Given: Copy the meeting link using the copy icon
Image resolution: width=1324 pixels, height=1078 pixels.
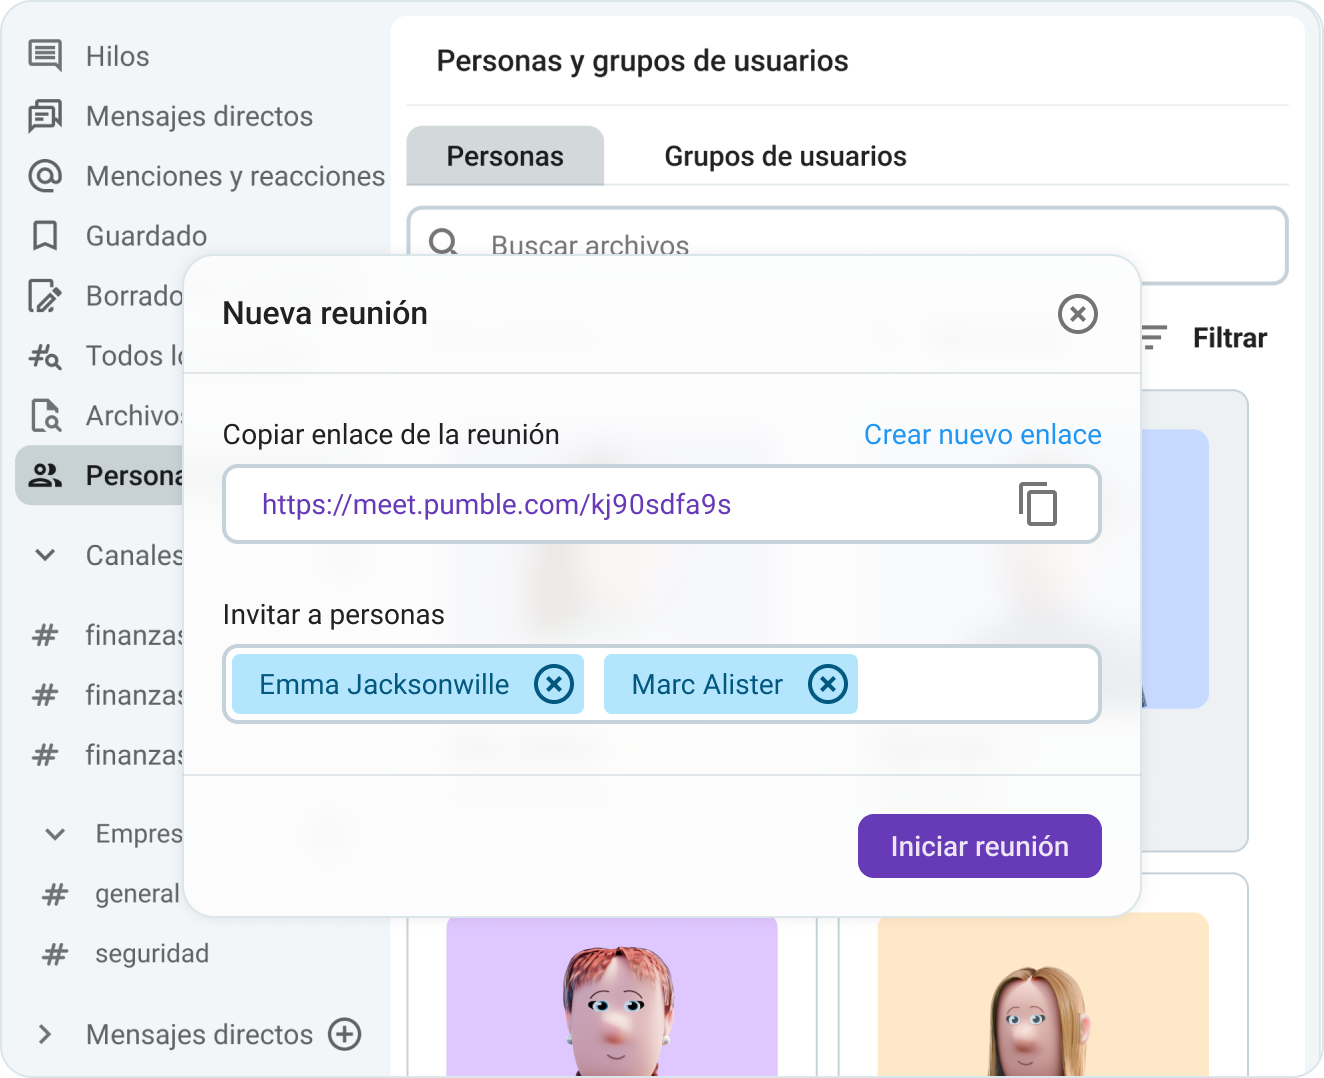Looking at the screenshot, I should tap(1039, 505).
